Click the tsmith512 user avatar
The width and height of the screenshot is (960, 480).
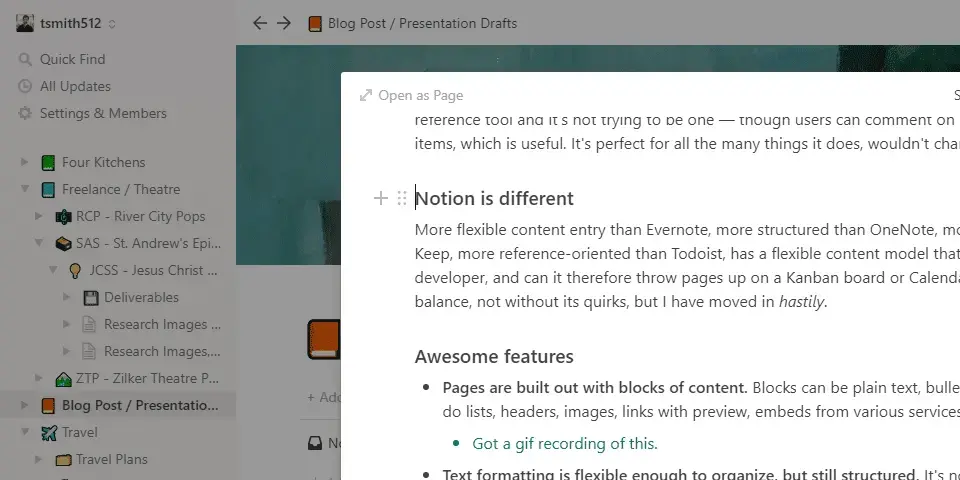pos(25,23)
